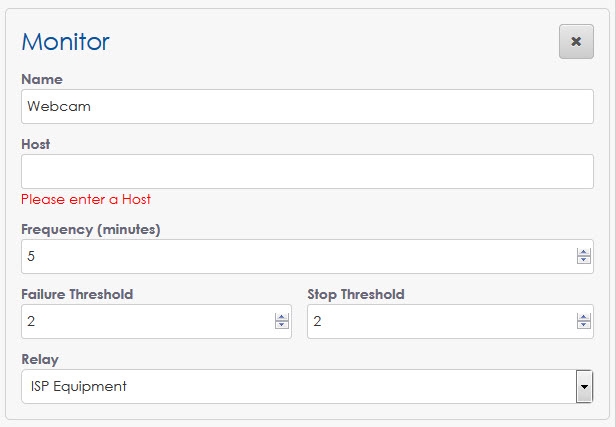Click the Frequency (minutes) label
The width and height of the screenshot is (616, 427).
(x=91, y=229)
